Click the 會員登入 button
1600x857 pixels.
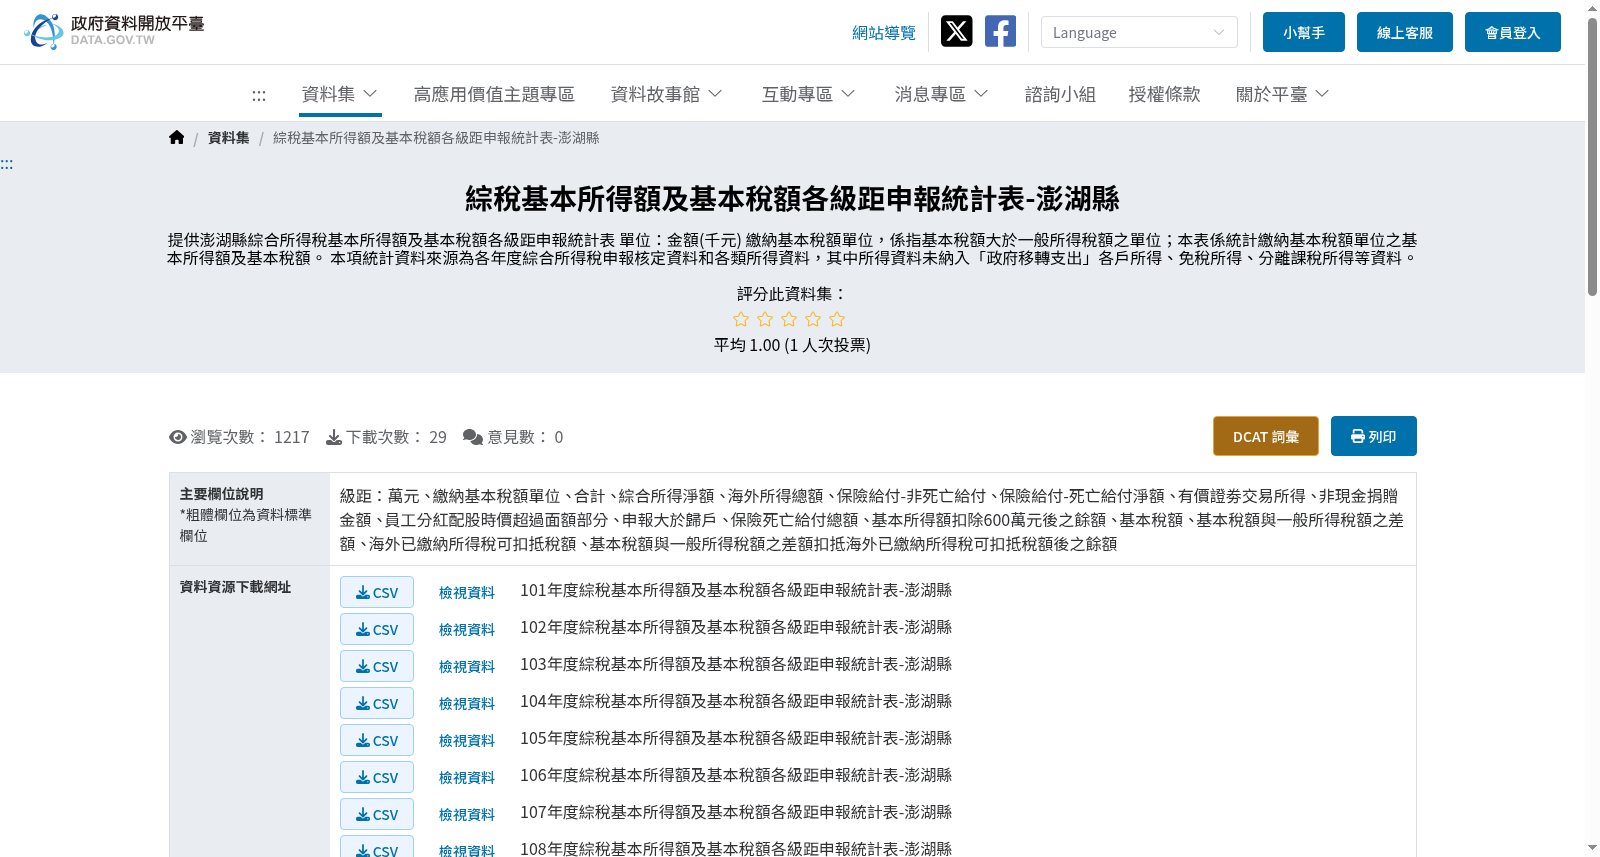point(1513,32)
